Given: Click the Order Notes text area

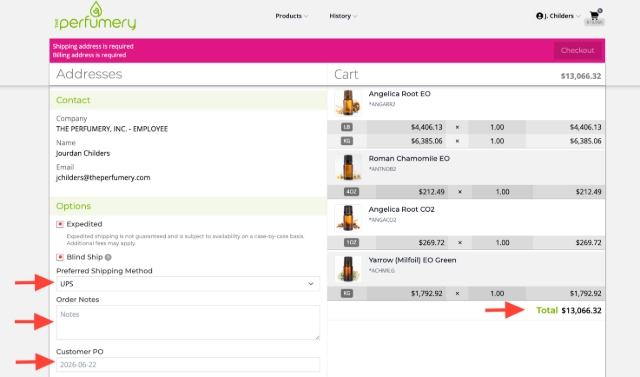Looking at the screenshot, I should [188, 322].
